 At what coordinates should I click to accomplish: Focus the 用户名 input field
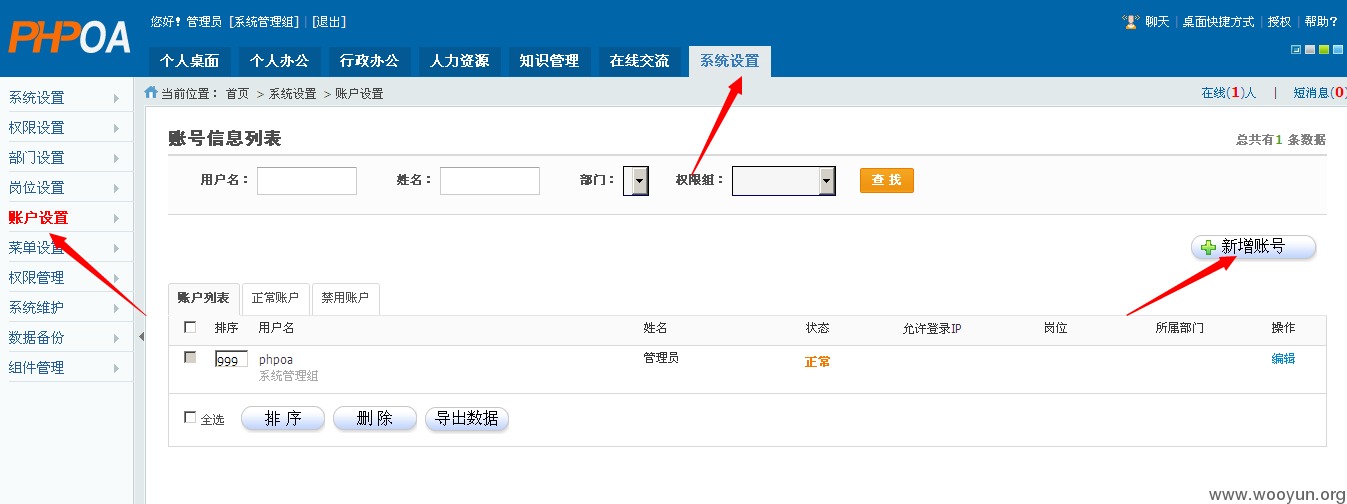(x=307, y=181)
